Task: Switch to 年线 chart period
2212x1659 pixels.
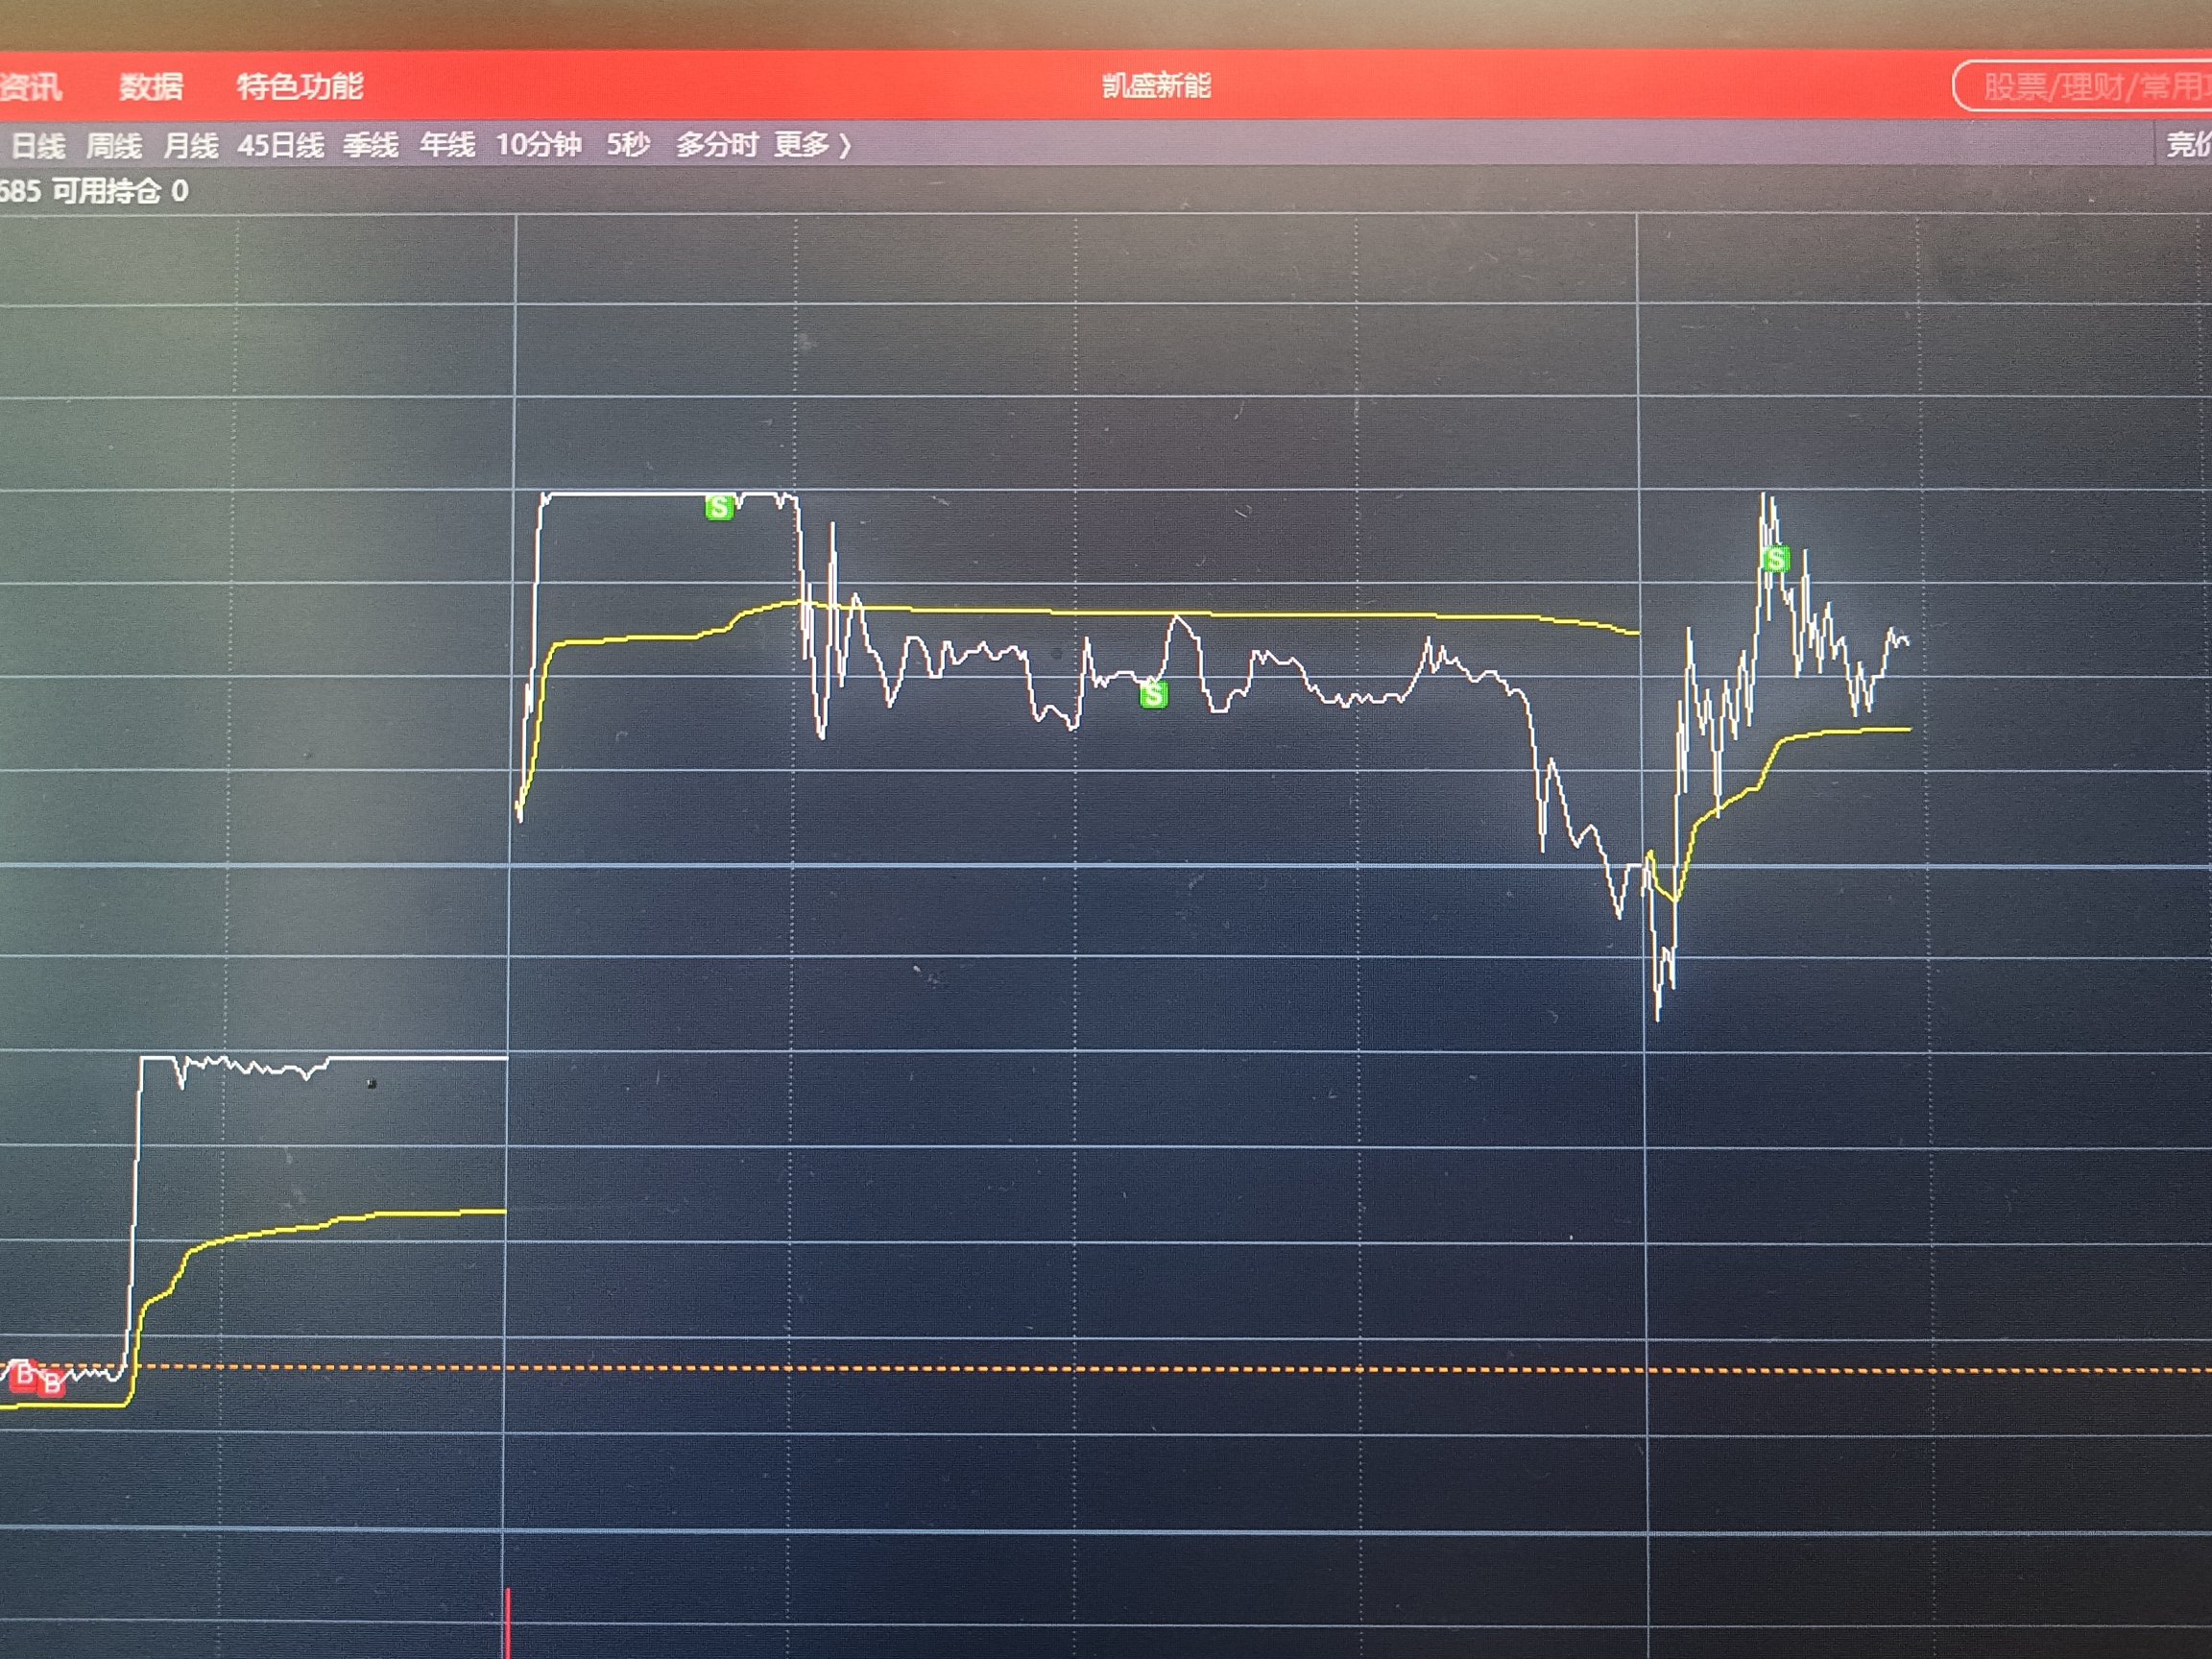Action: [x=447, y=146]
